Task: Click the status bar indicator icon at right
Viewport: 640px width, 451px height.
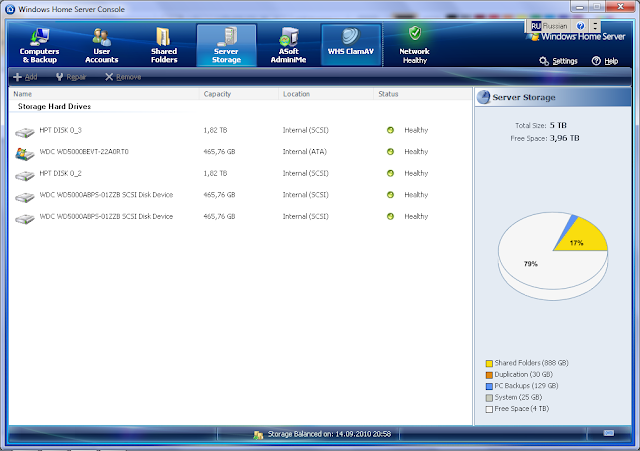Action: click(x=609, y=433)
